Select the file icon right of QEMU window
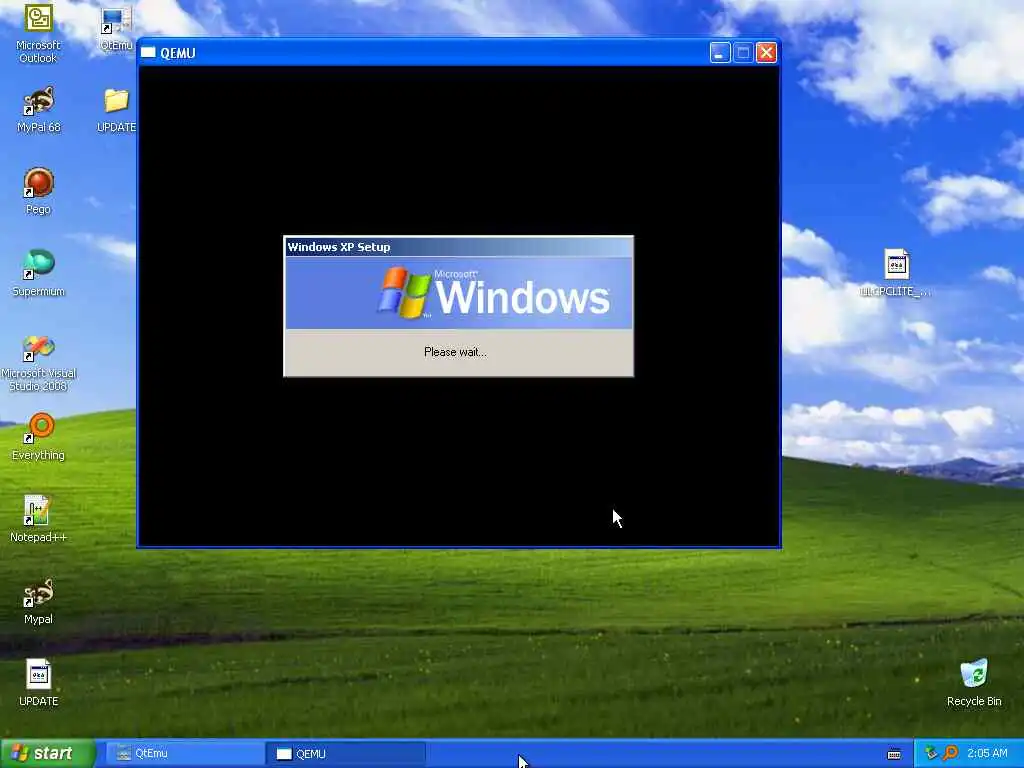This screenshot has width=1024, height=768. [897, 273]
